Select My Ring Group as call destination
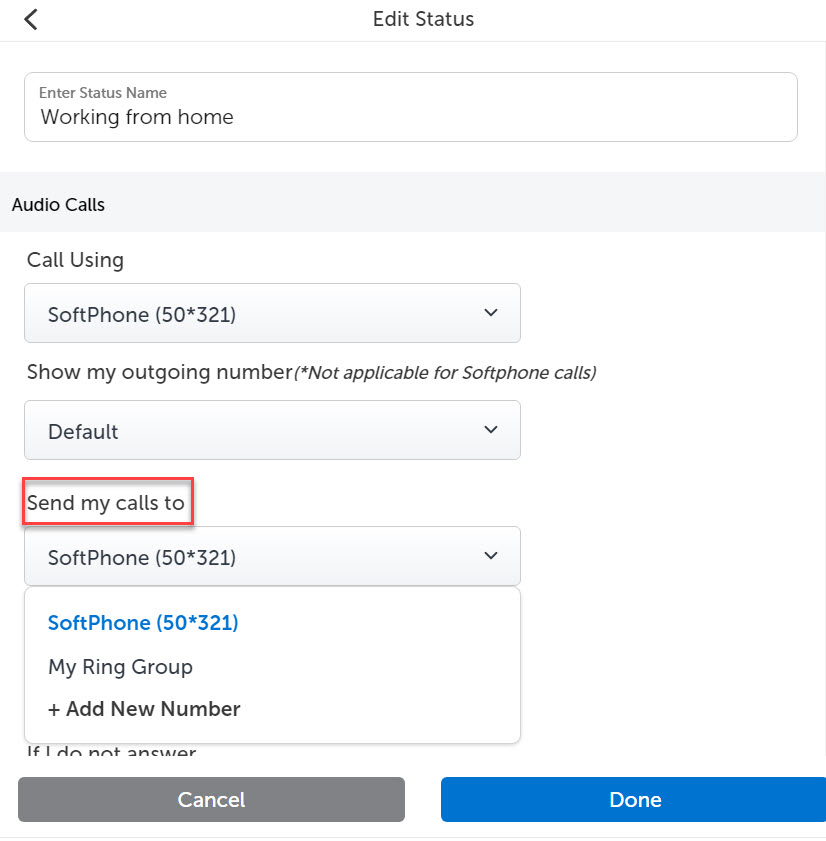 point(120,666)
